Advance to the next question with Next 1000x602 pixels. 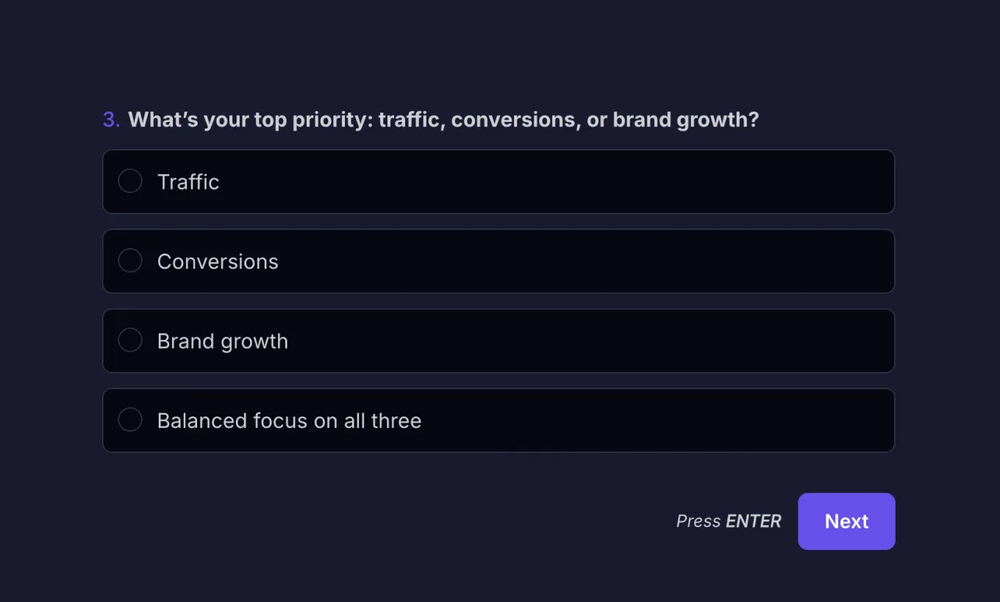point(846,521)
